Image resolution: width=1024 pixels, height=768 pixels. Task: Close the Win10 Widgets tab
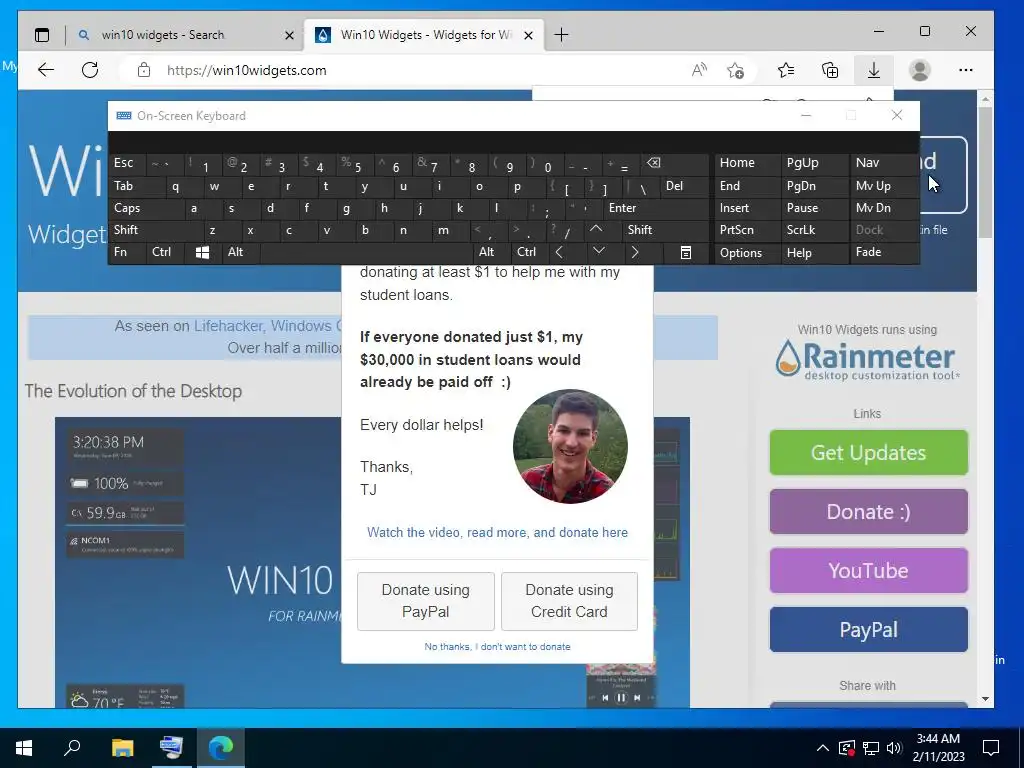[528, 35]
